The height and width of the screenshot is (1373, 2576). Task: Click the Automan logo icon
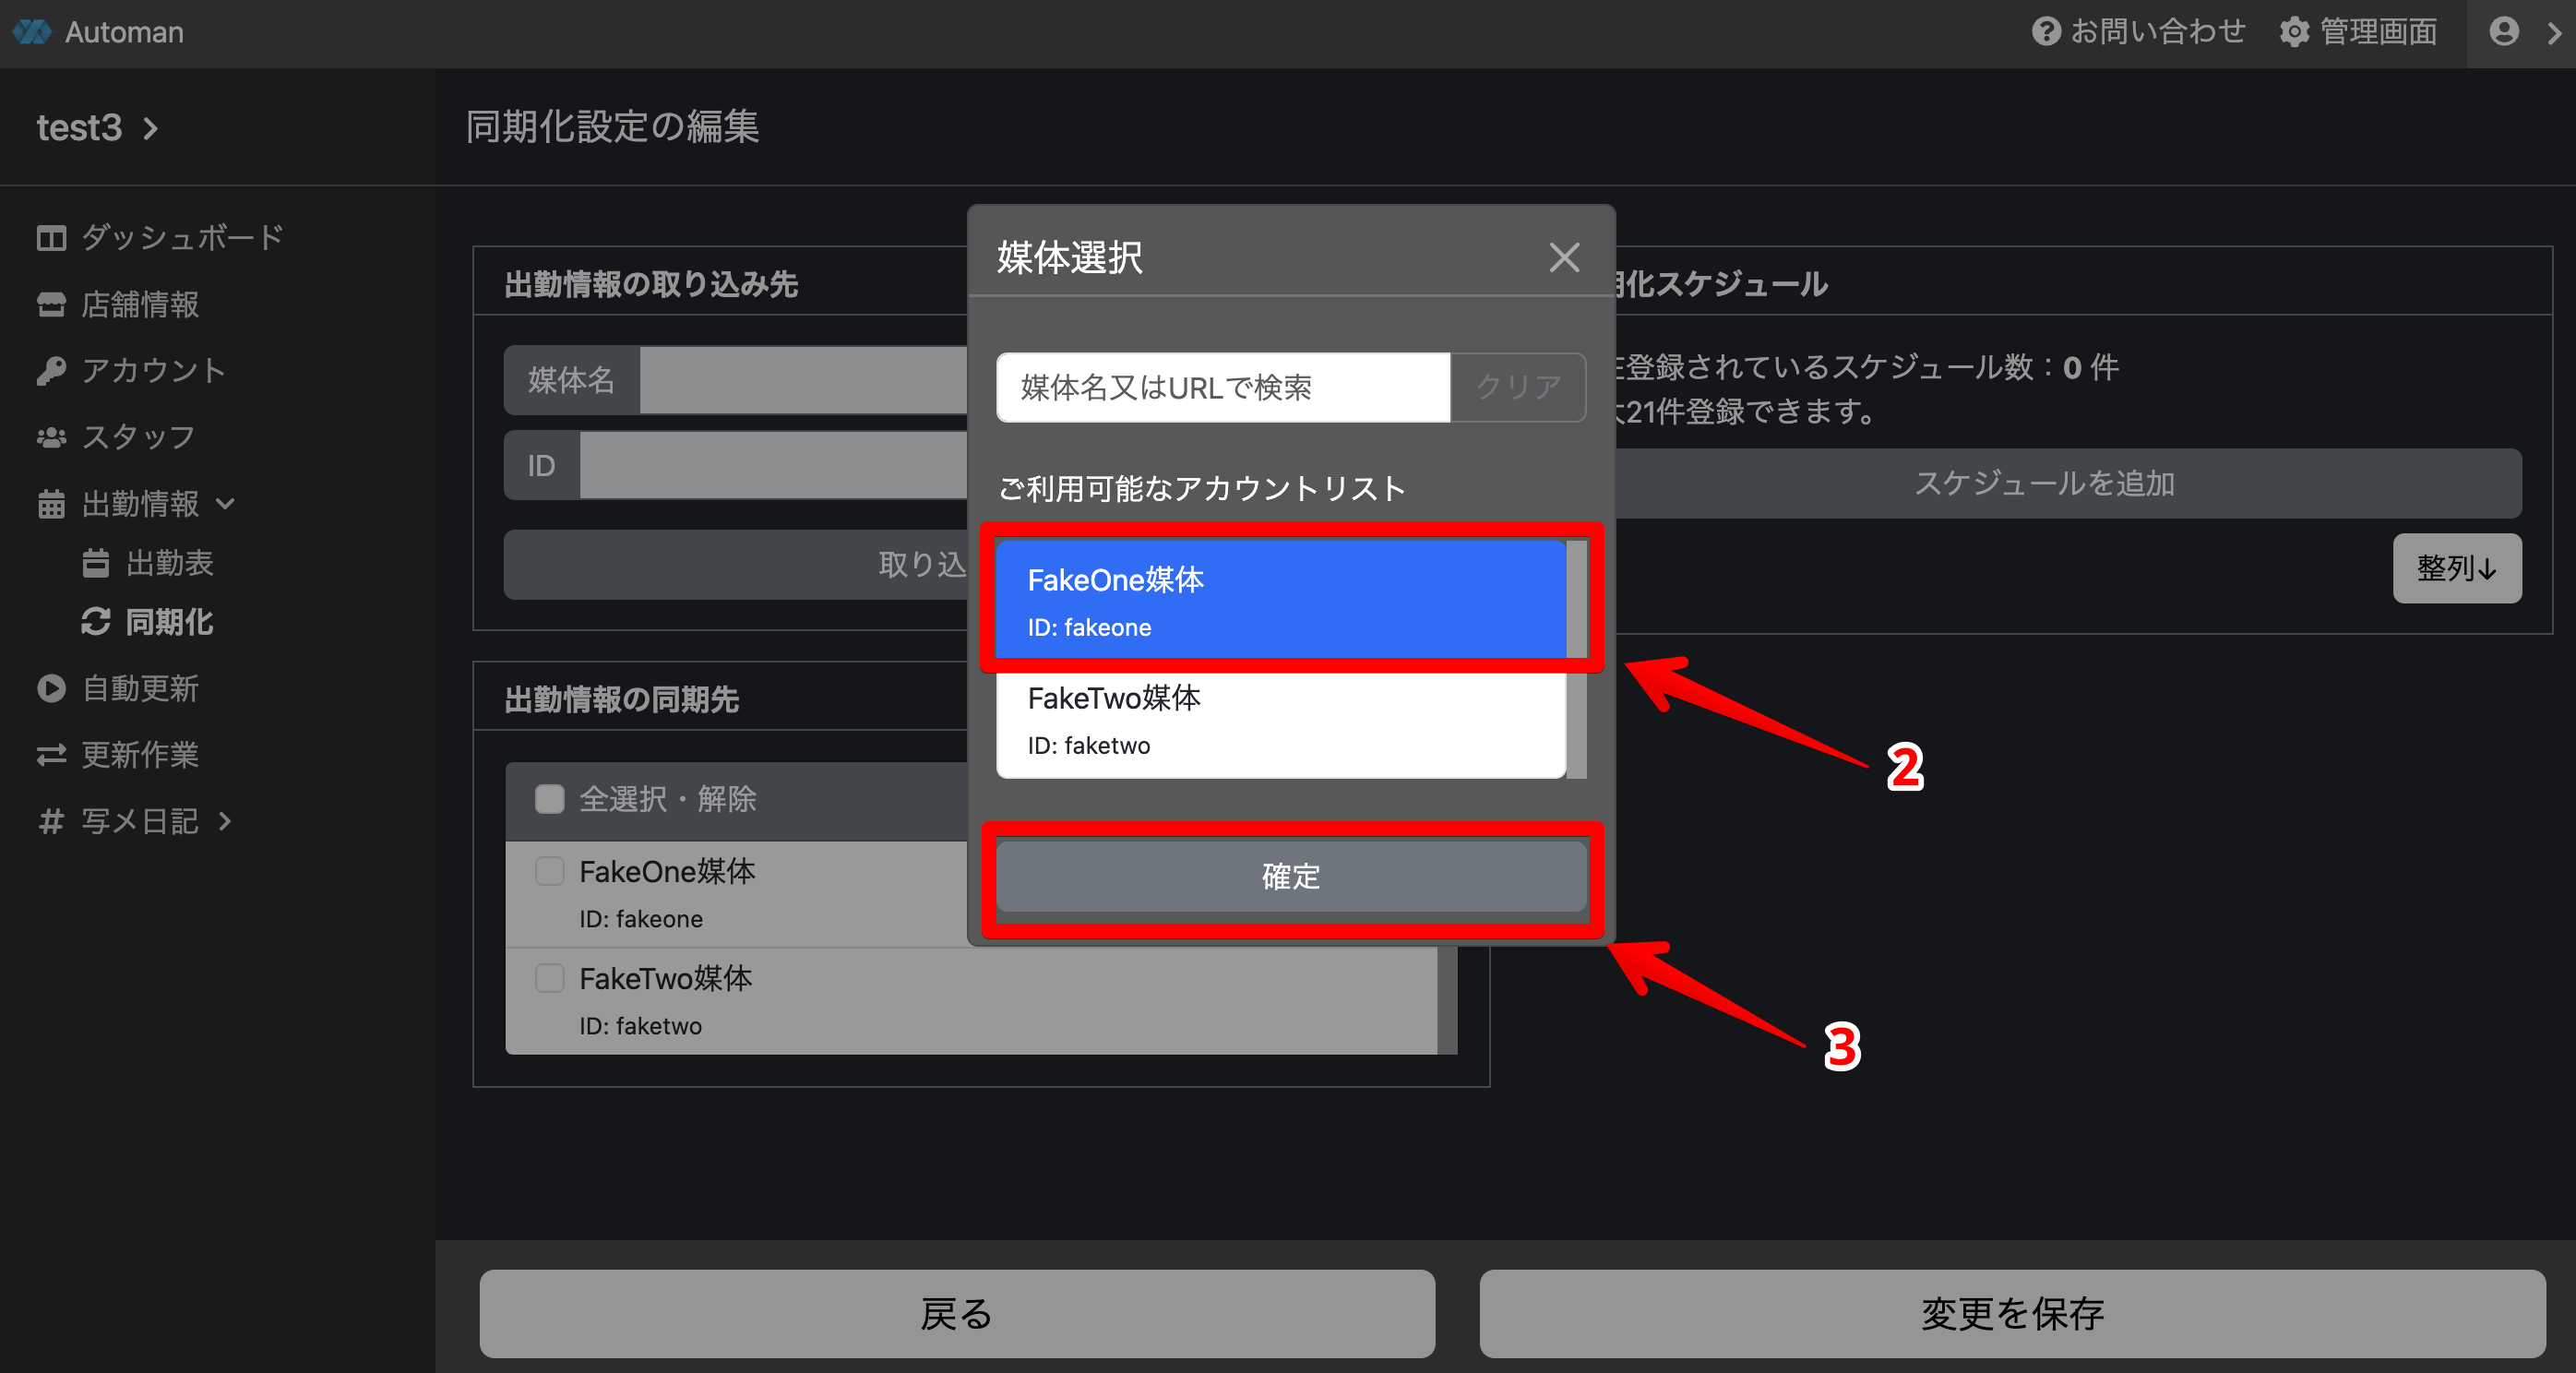32,32
